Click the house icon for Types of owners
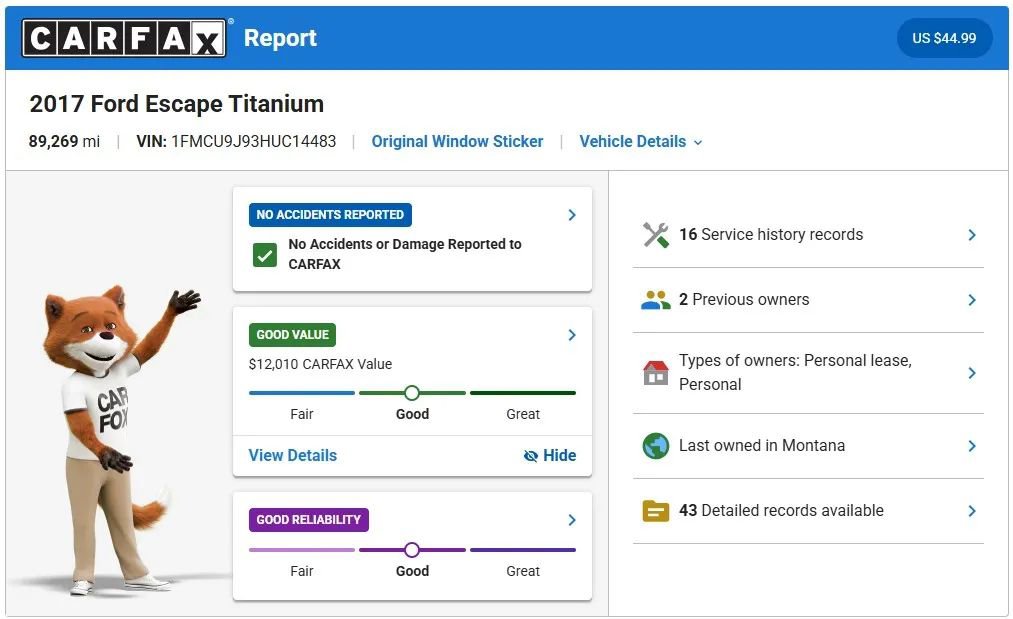The height and width of the screenshot is (619, 1013). pyautogui.click(x=656, y=372)
